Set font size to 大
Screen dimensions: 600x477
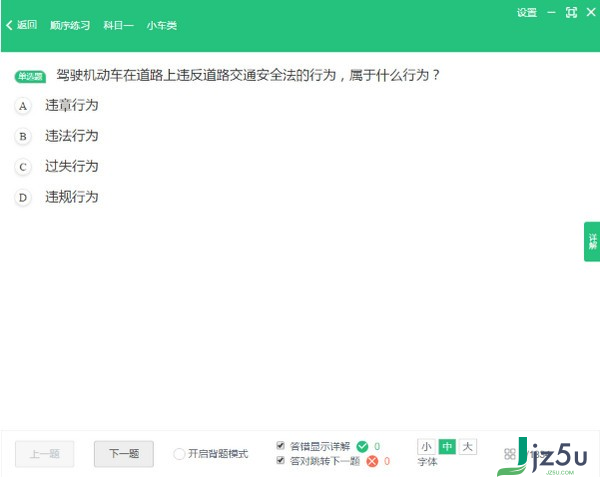[x=468, y=446]
